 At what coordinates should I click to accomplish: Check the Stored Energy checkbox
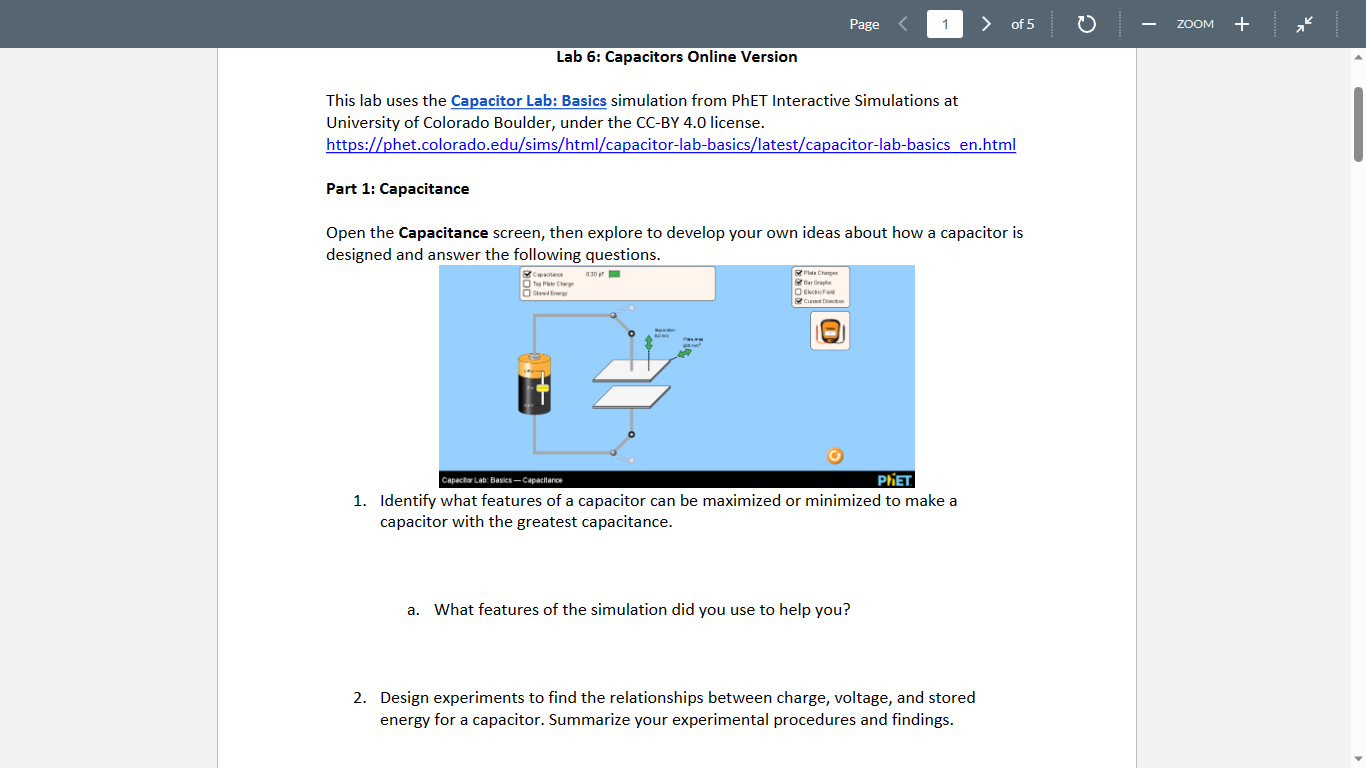click(526, 293)
